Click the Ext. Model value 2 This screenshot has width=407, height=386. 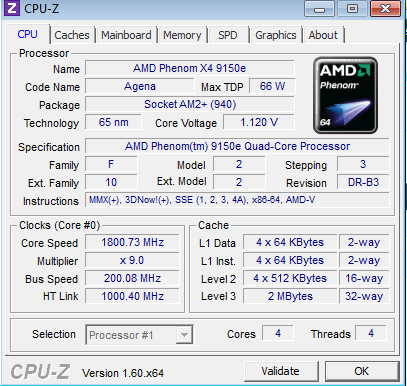click(x=239, y=182)
